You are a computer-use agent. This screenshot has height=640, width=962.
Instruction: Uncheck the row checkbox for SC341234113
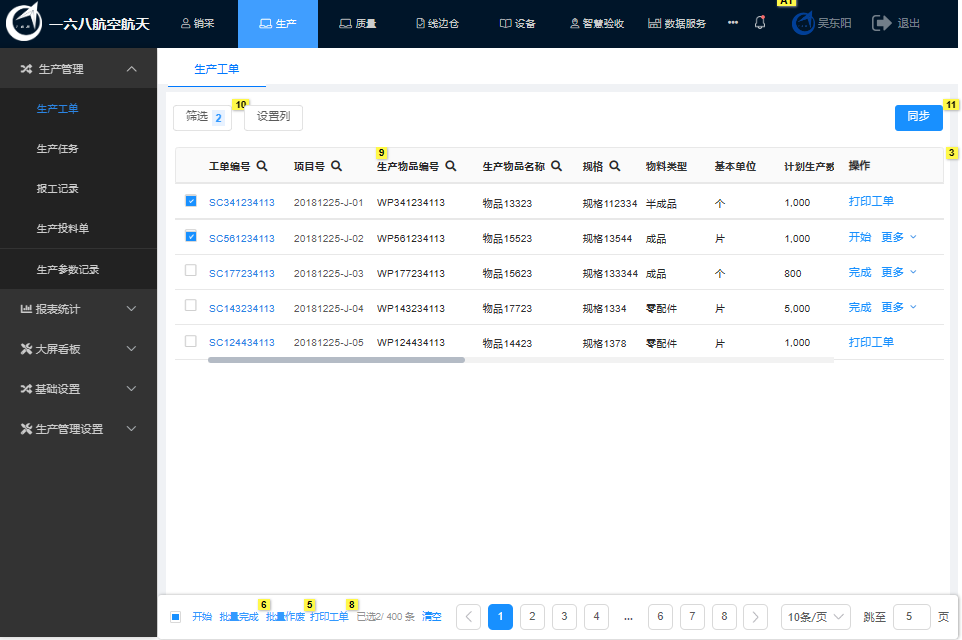191,201
